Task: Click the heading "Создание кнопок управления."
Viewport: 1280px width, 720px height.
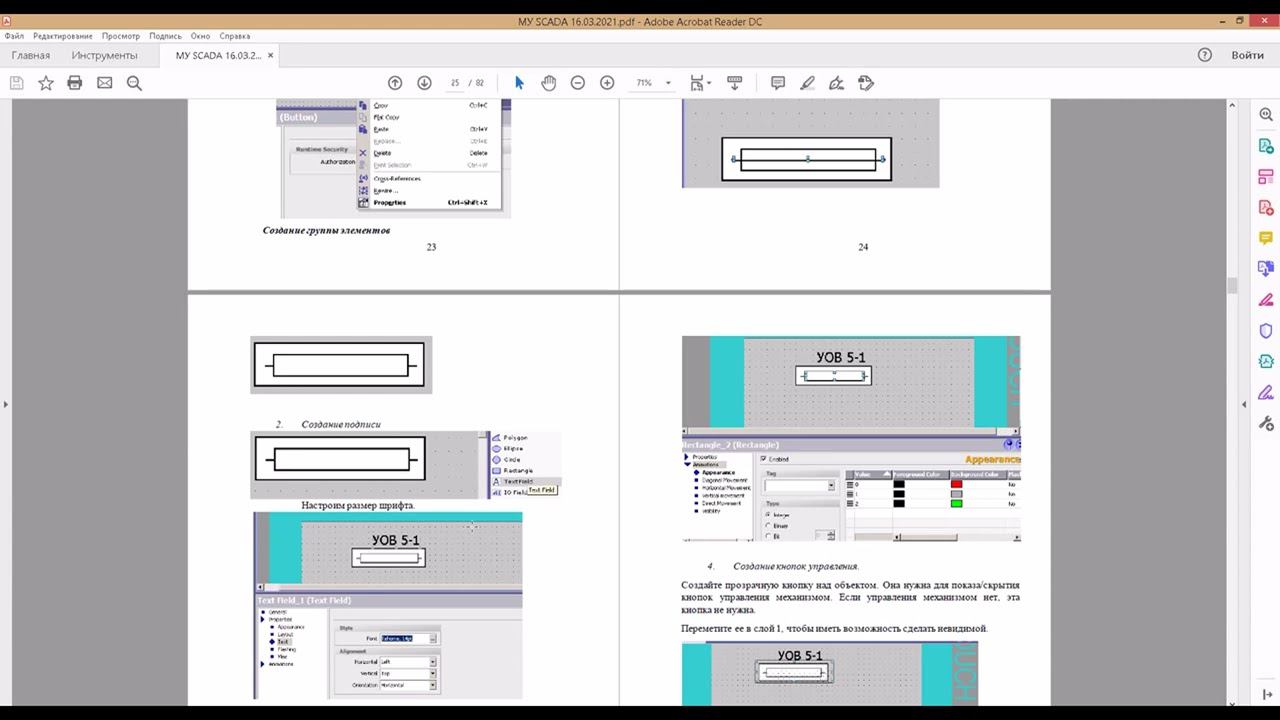Action: coord(796,566)
